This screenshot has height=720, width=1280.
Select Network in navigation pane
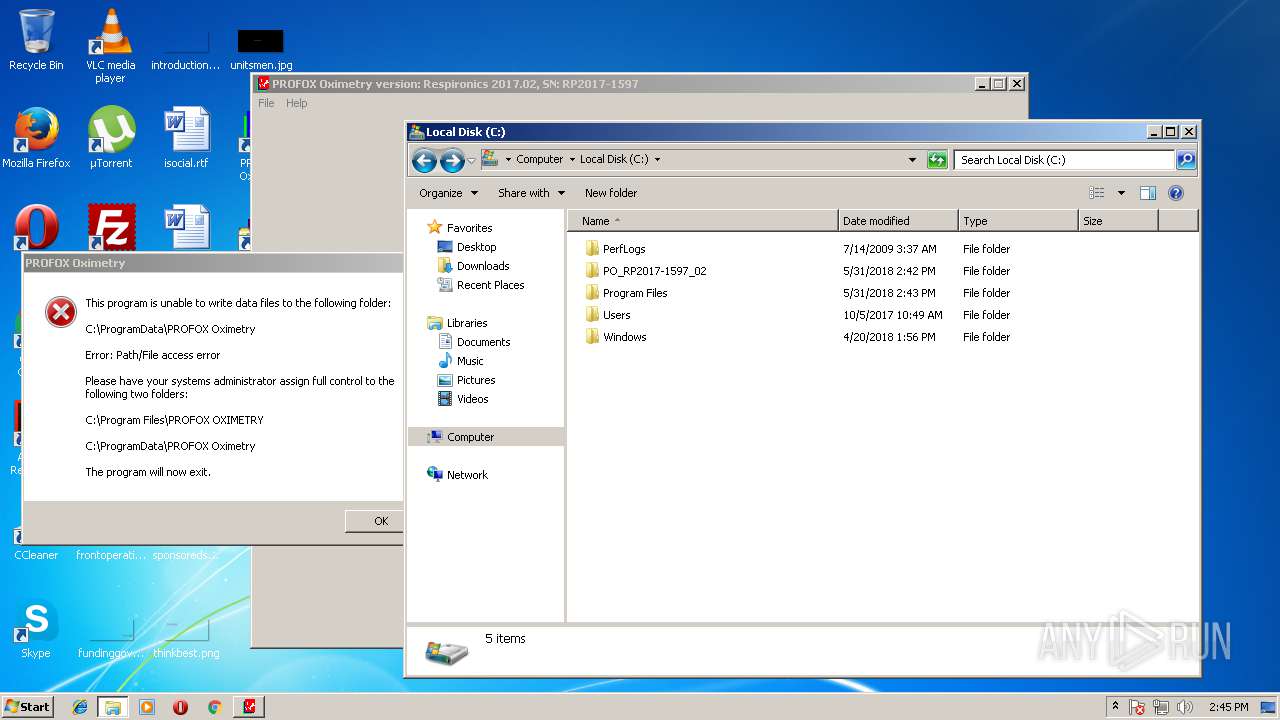click(467, 475)
